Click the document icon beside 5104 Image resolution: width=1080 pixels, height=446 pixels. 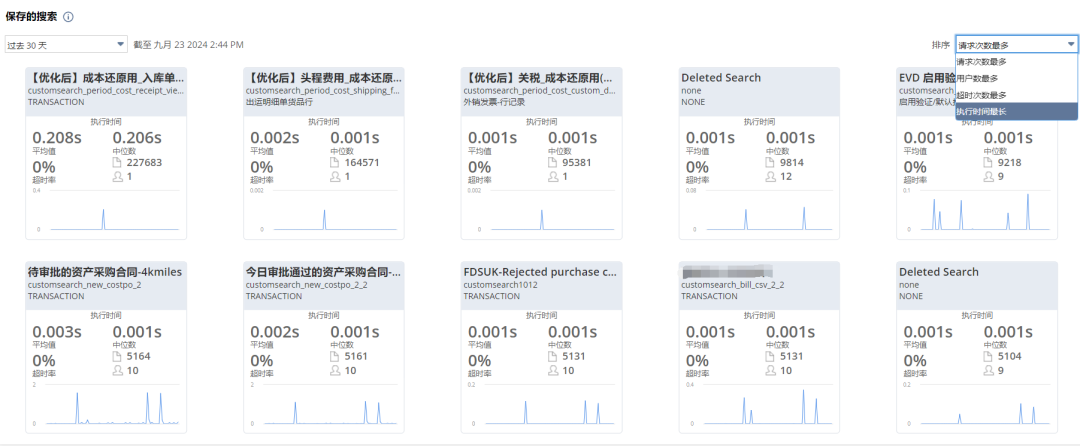tap(989, 357)
